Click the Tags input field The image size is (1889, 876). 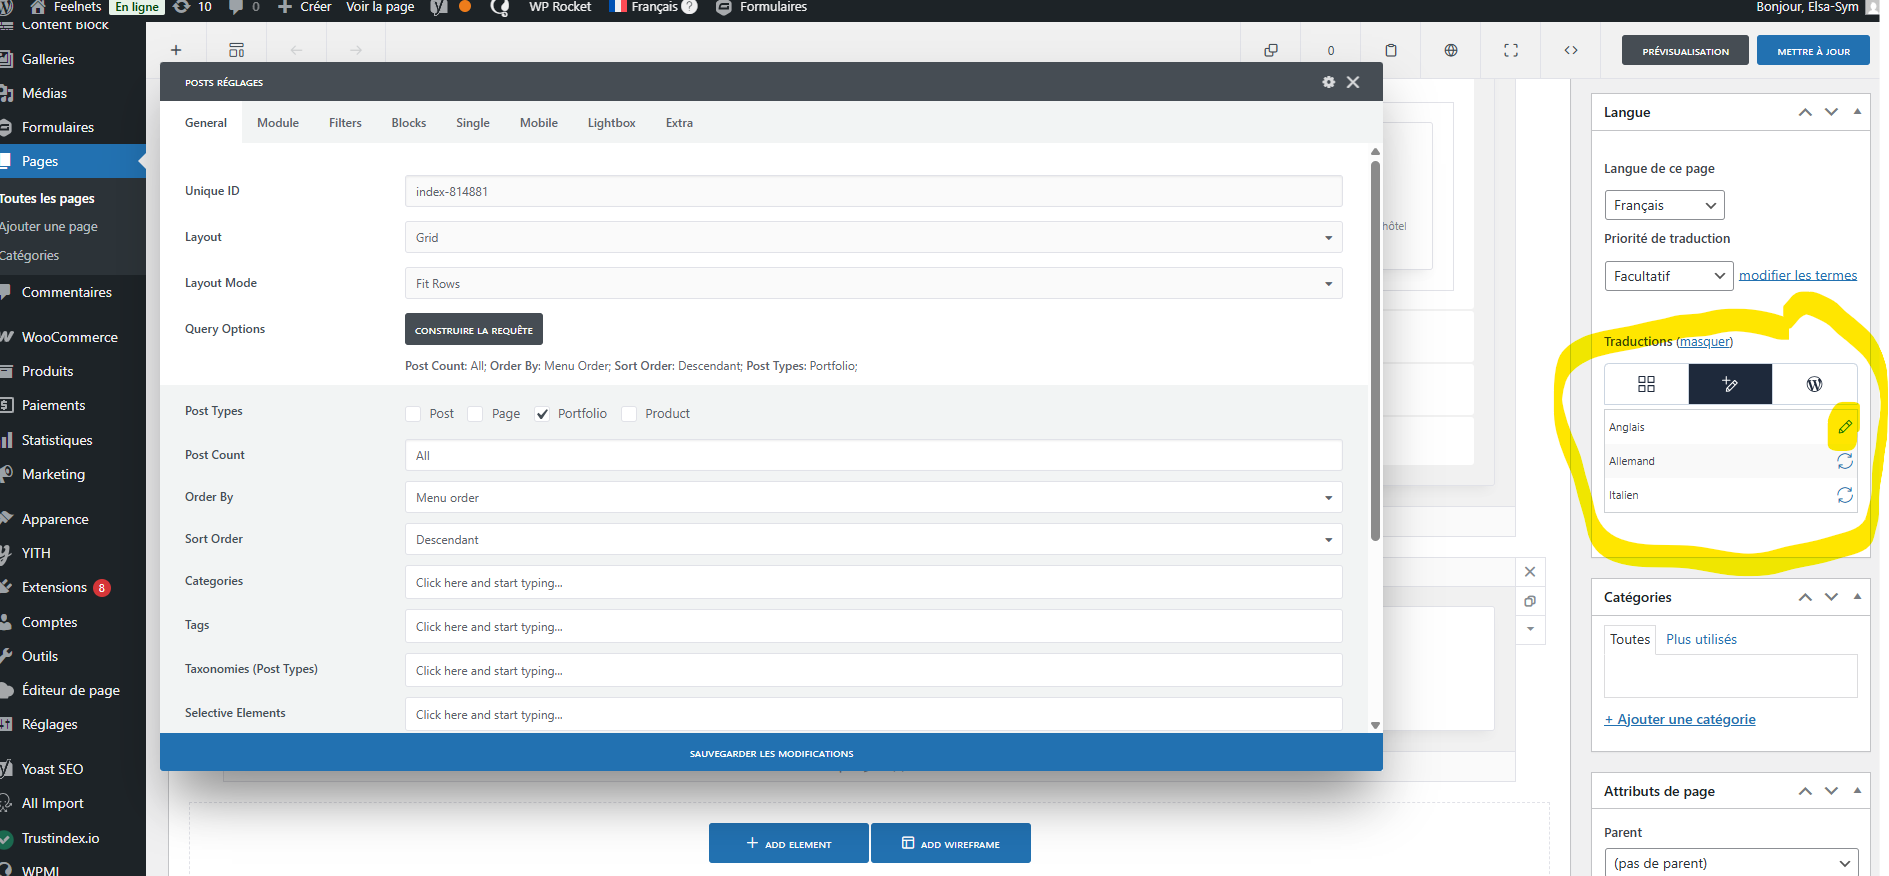pyautogui.click(x=873, y=627)
